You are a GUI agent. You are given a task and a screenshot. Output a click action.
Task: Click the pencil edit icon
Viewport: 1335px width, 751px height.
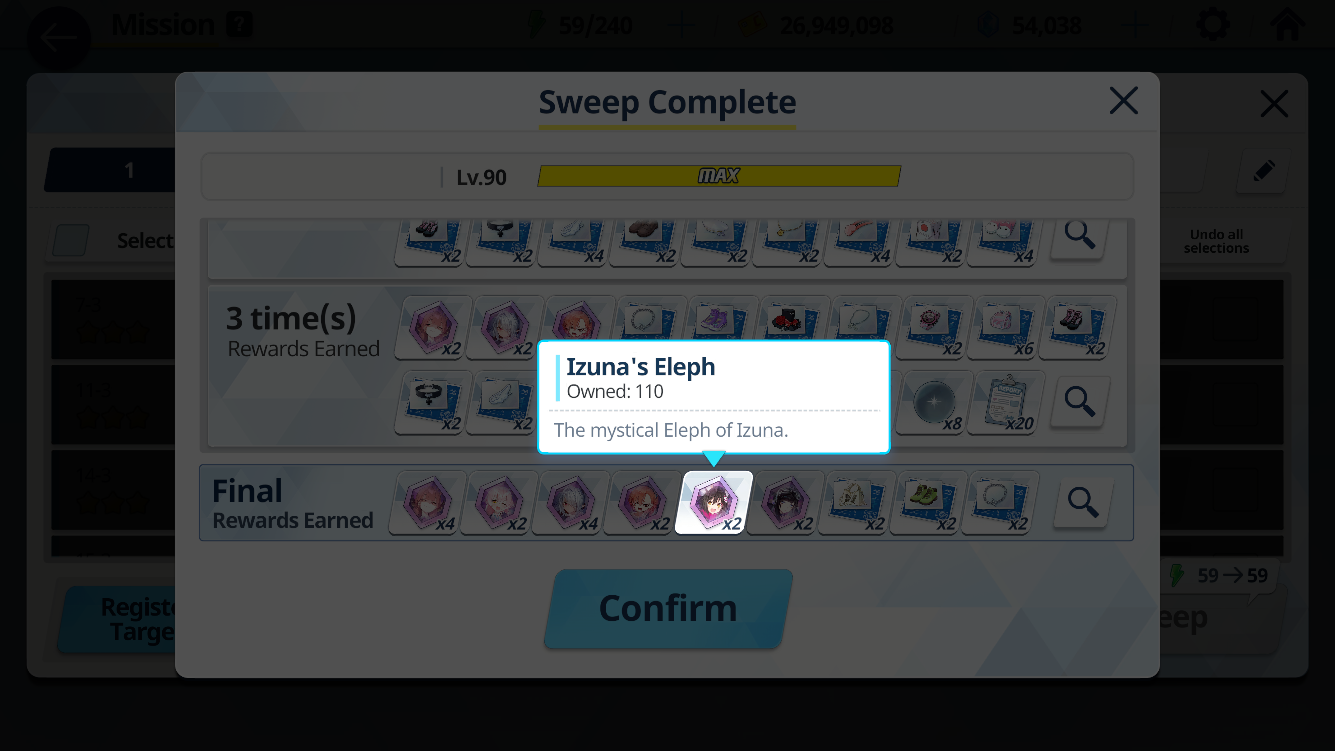[x=1263, y=172]
